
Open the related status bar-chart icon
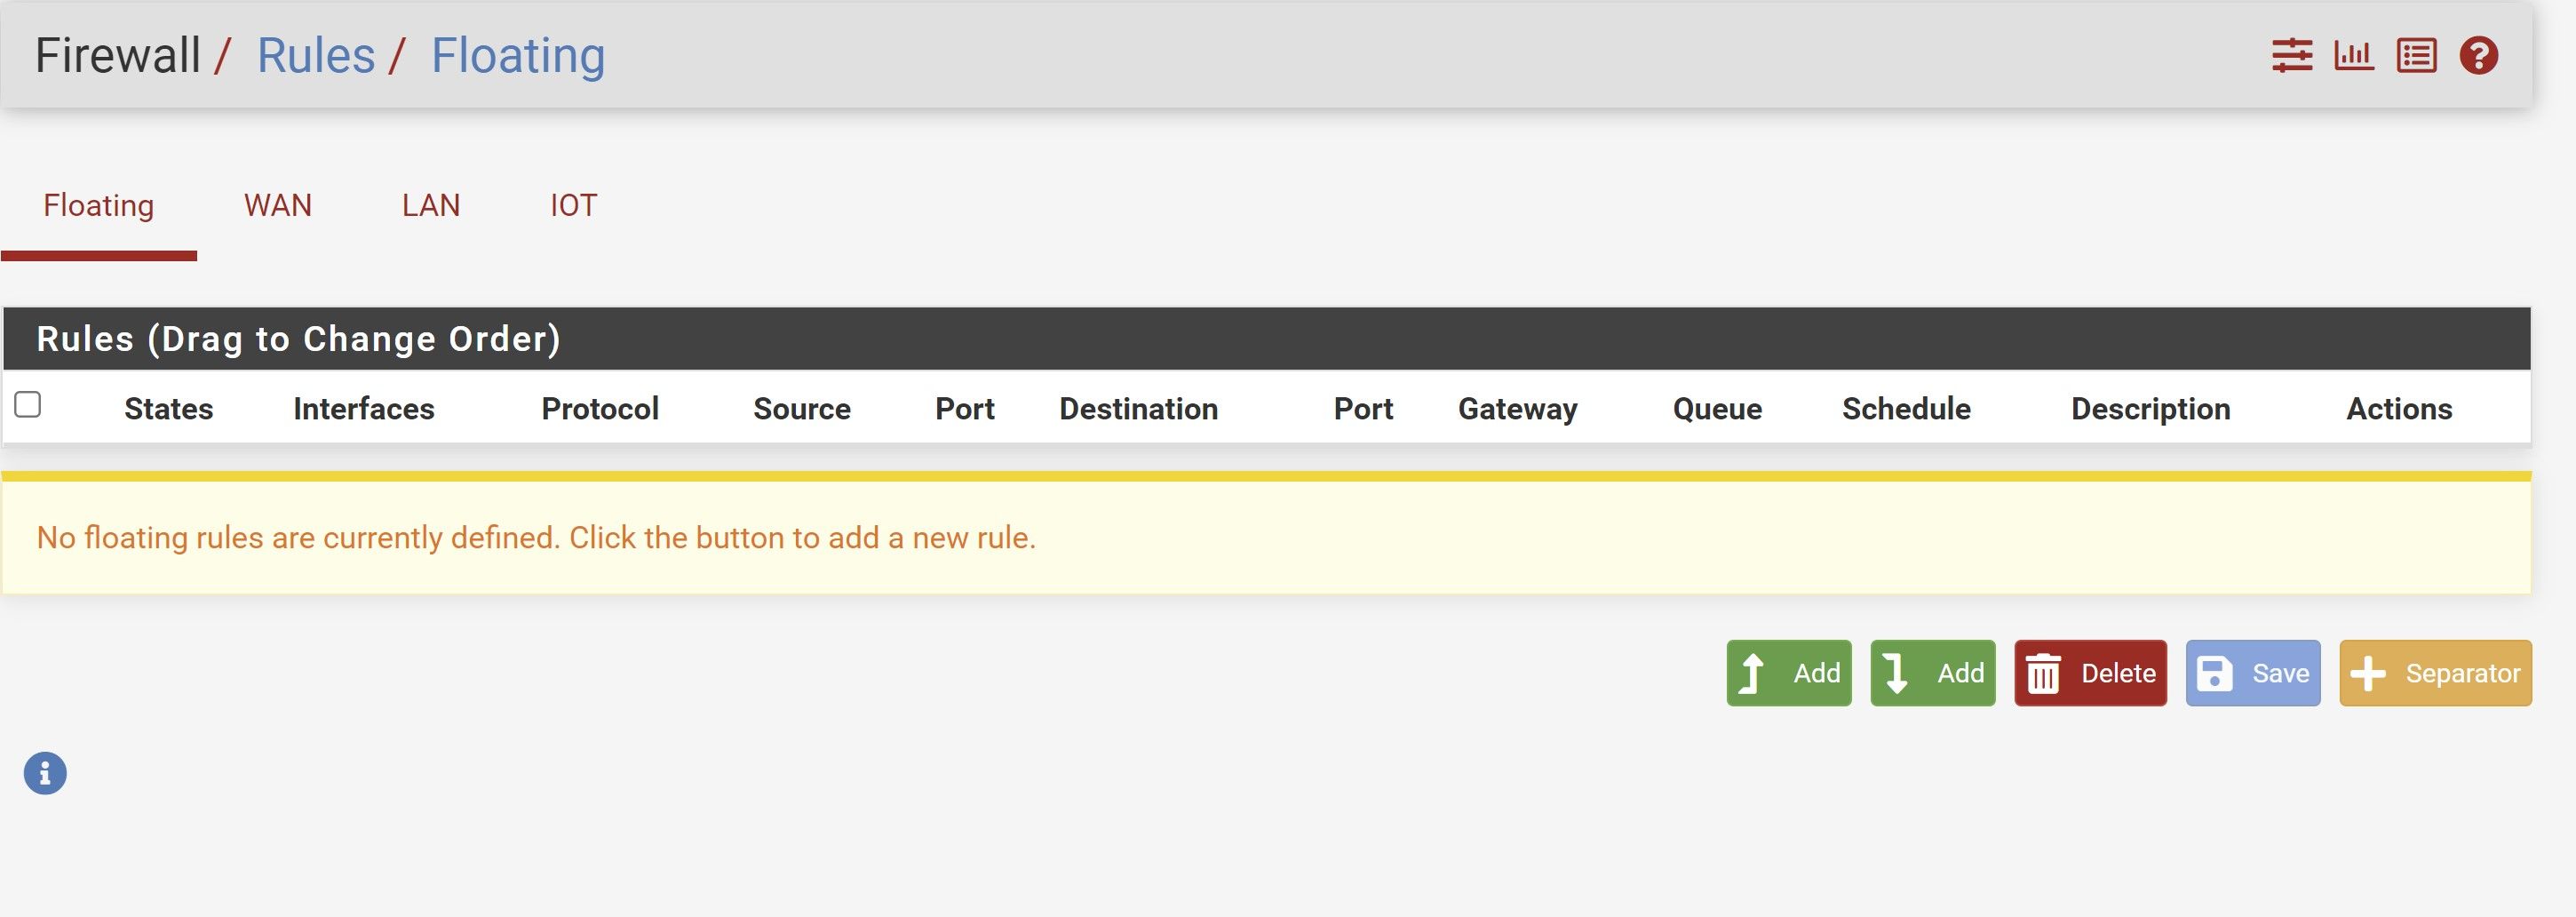pos(2354,55)
